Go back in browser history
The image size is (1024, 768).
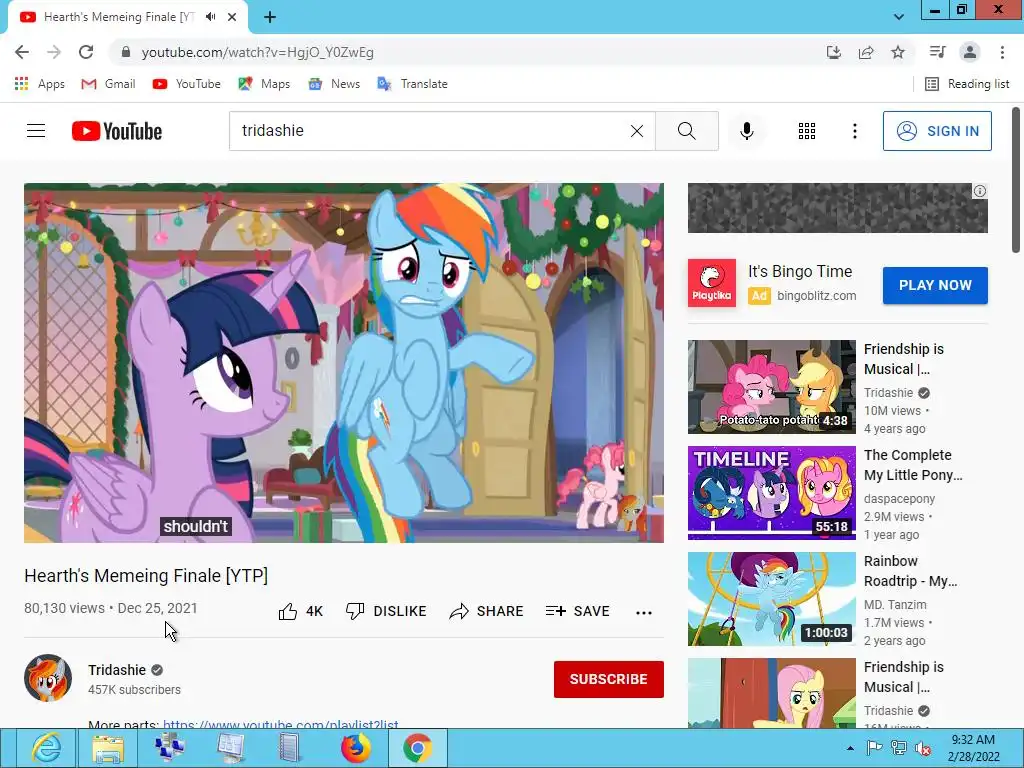point(22,52)
